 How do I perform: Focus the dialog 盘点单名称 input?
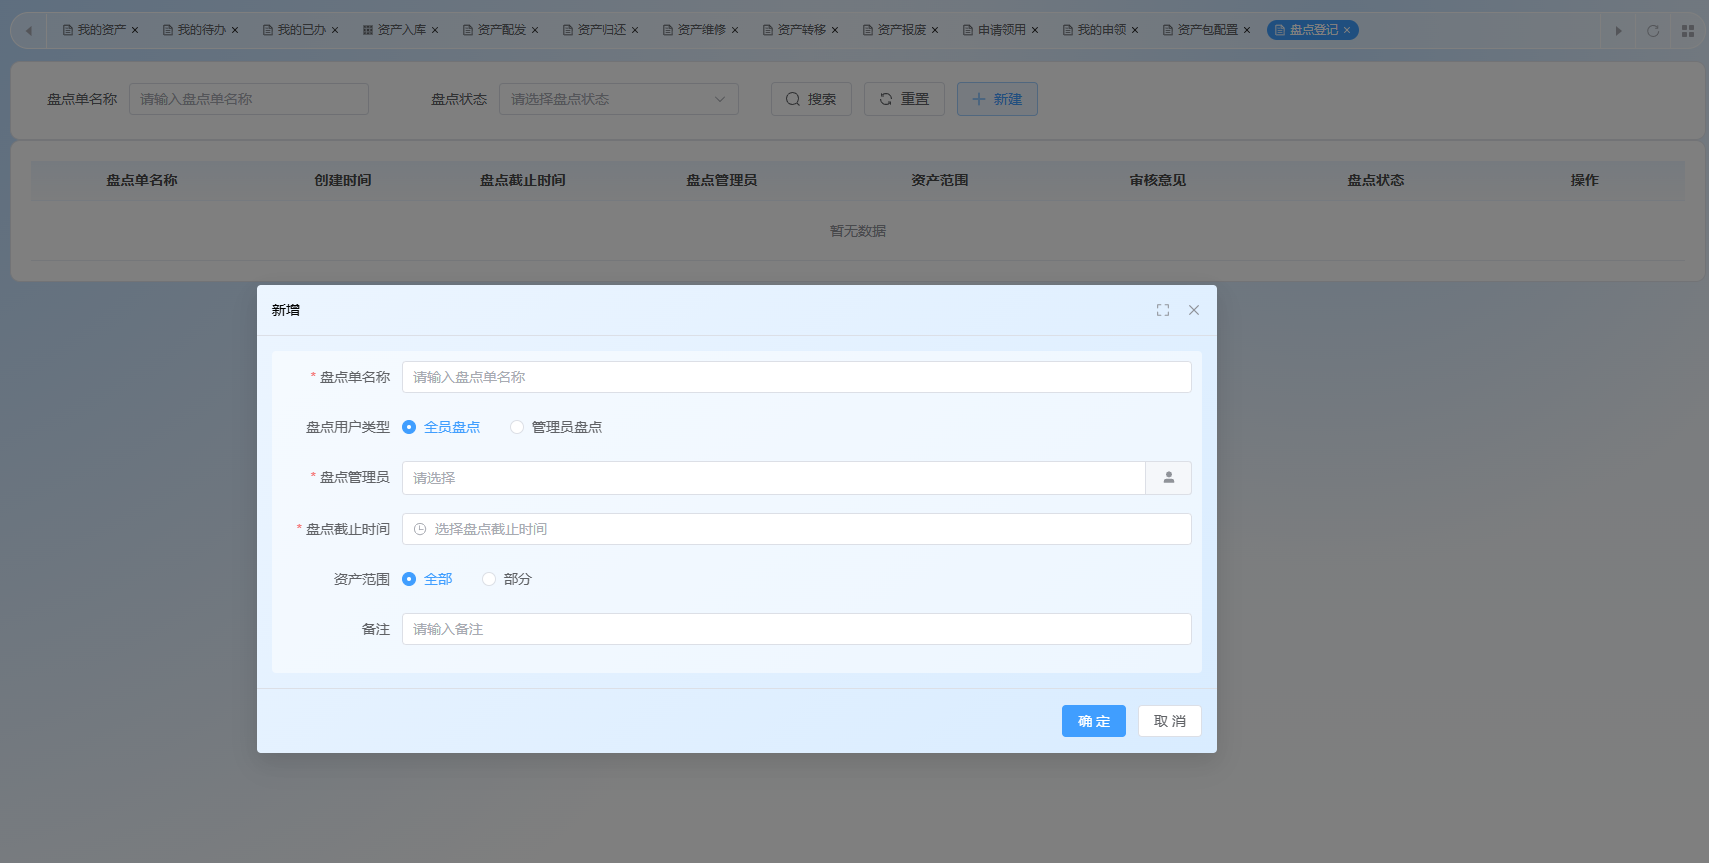[797, 377]
